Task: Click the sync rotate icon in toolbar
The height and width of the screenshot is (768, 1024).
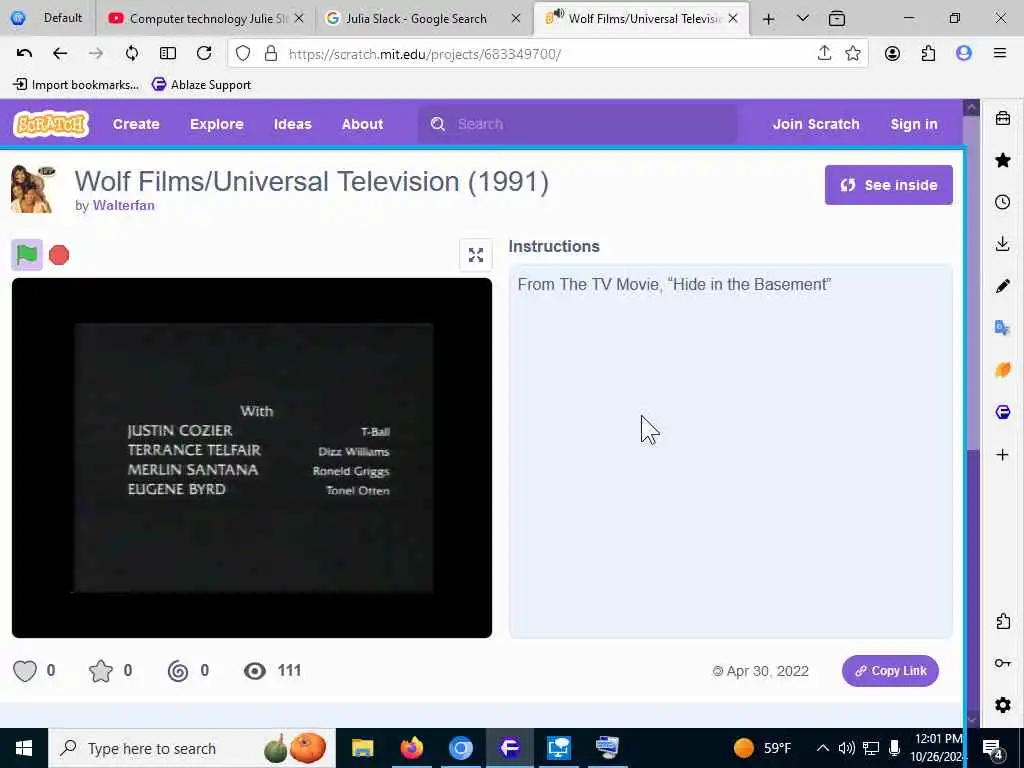Action: (x=132, y=54)
